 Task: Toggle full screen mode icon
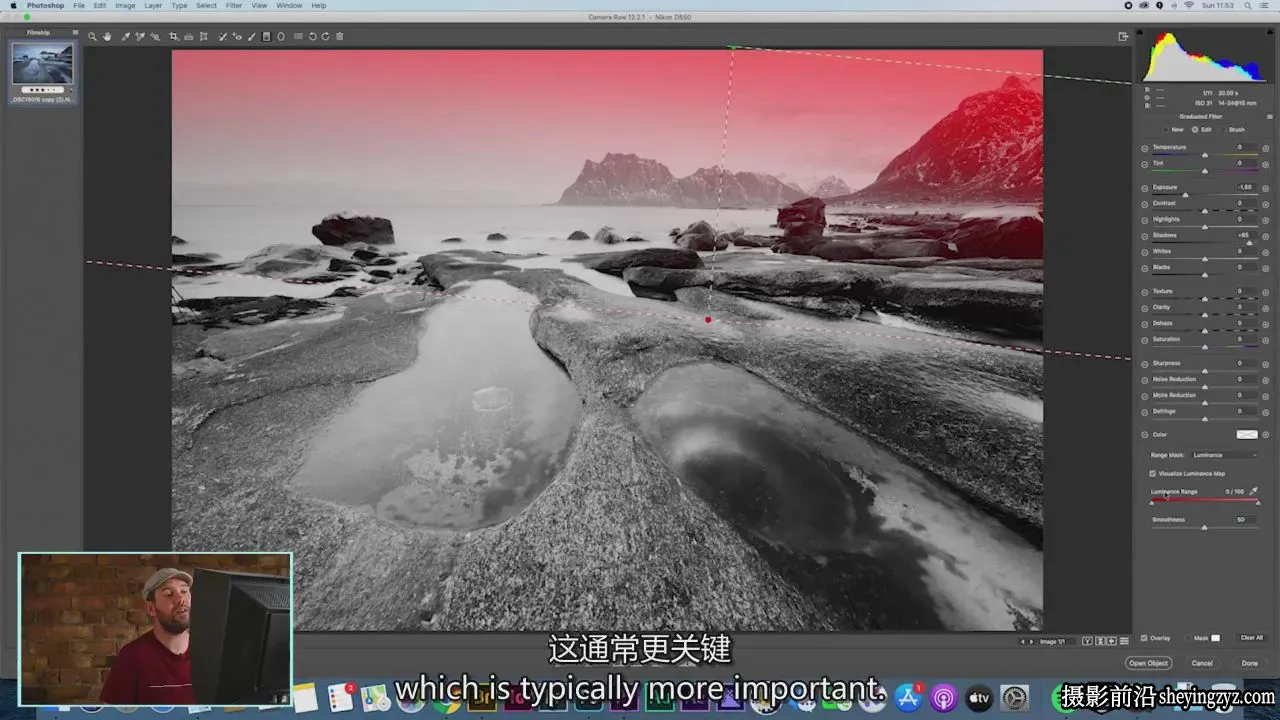click(1123, 36)
